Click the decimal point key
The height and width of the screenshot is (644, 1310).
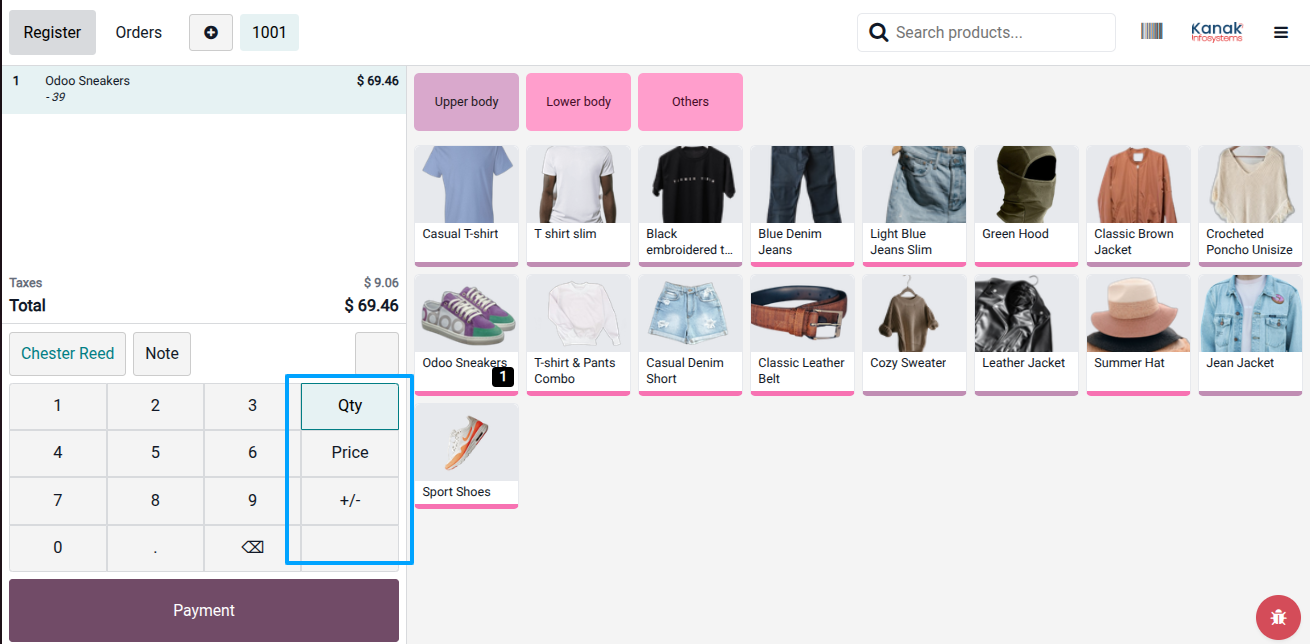(x=155, y=547)
